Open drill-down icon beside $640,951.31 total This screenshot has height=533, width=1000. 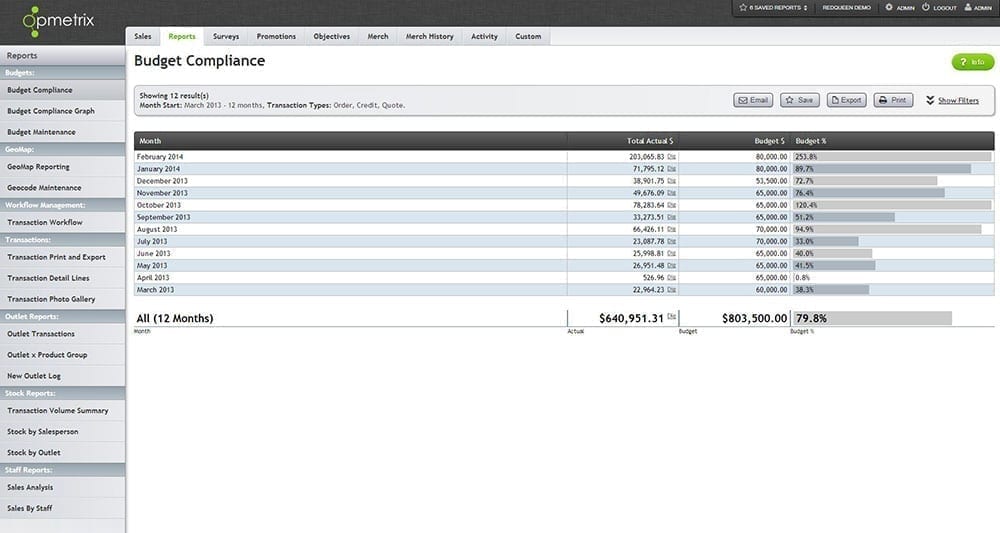672,316
